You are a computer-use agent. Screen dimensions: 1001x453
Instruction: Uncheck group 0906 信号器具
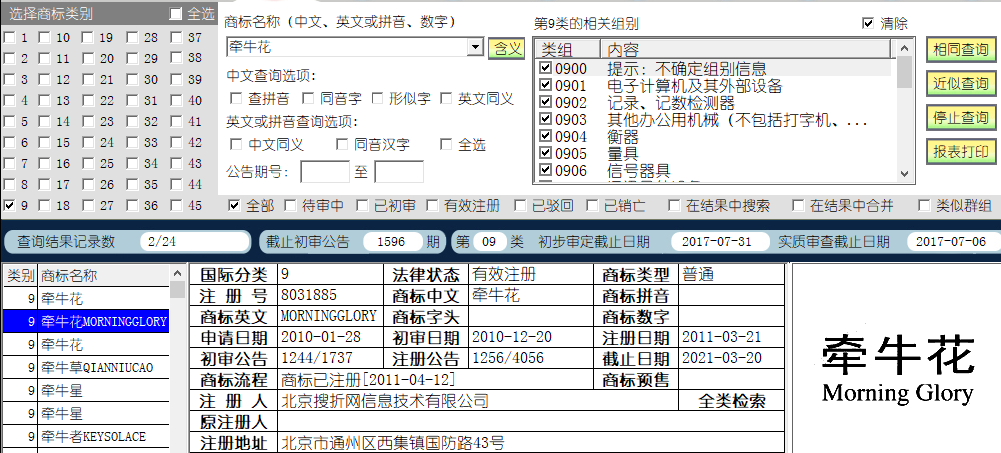click(x=546, y=170)
